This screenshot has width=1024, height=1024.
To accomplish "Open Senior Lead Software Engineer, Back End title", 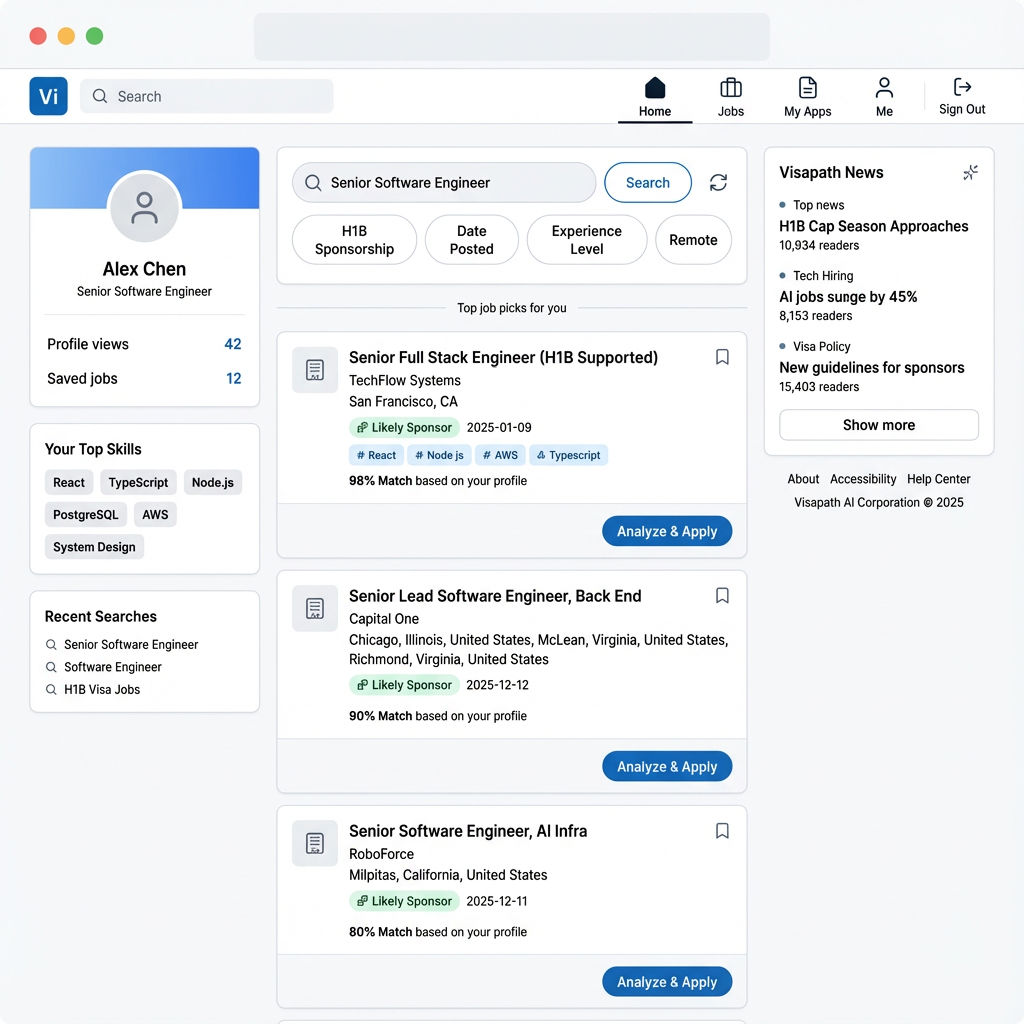I will 495,596.
